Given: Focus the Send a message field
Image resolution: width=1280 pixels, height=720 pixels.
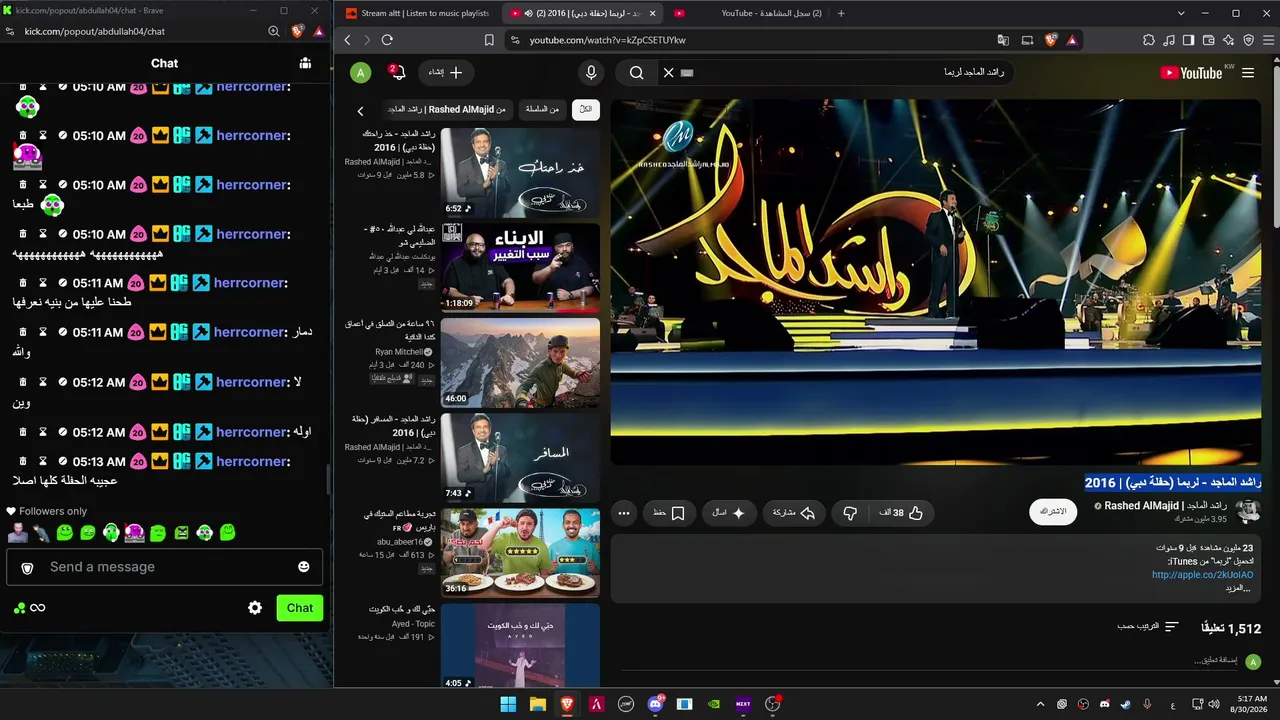Looking at the screenshot, I should [164, 567].
